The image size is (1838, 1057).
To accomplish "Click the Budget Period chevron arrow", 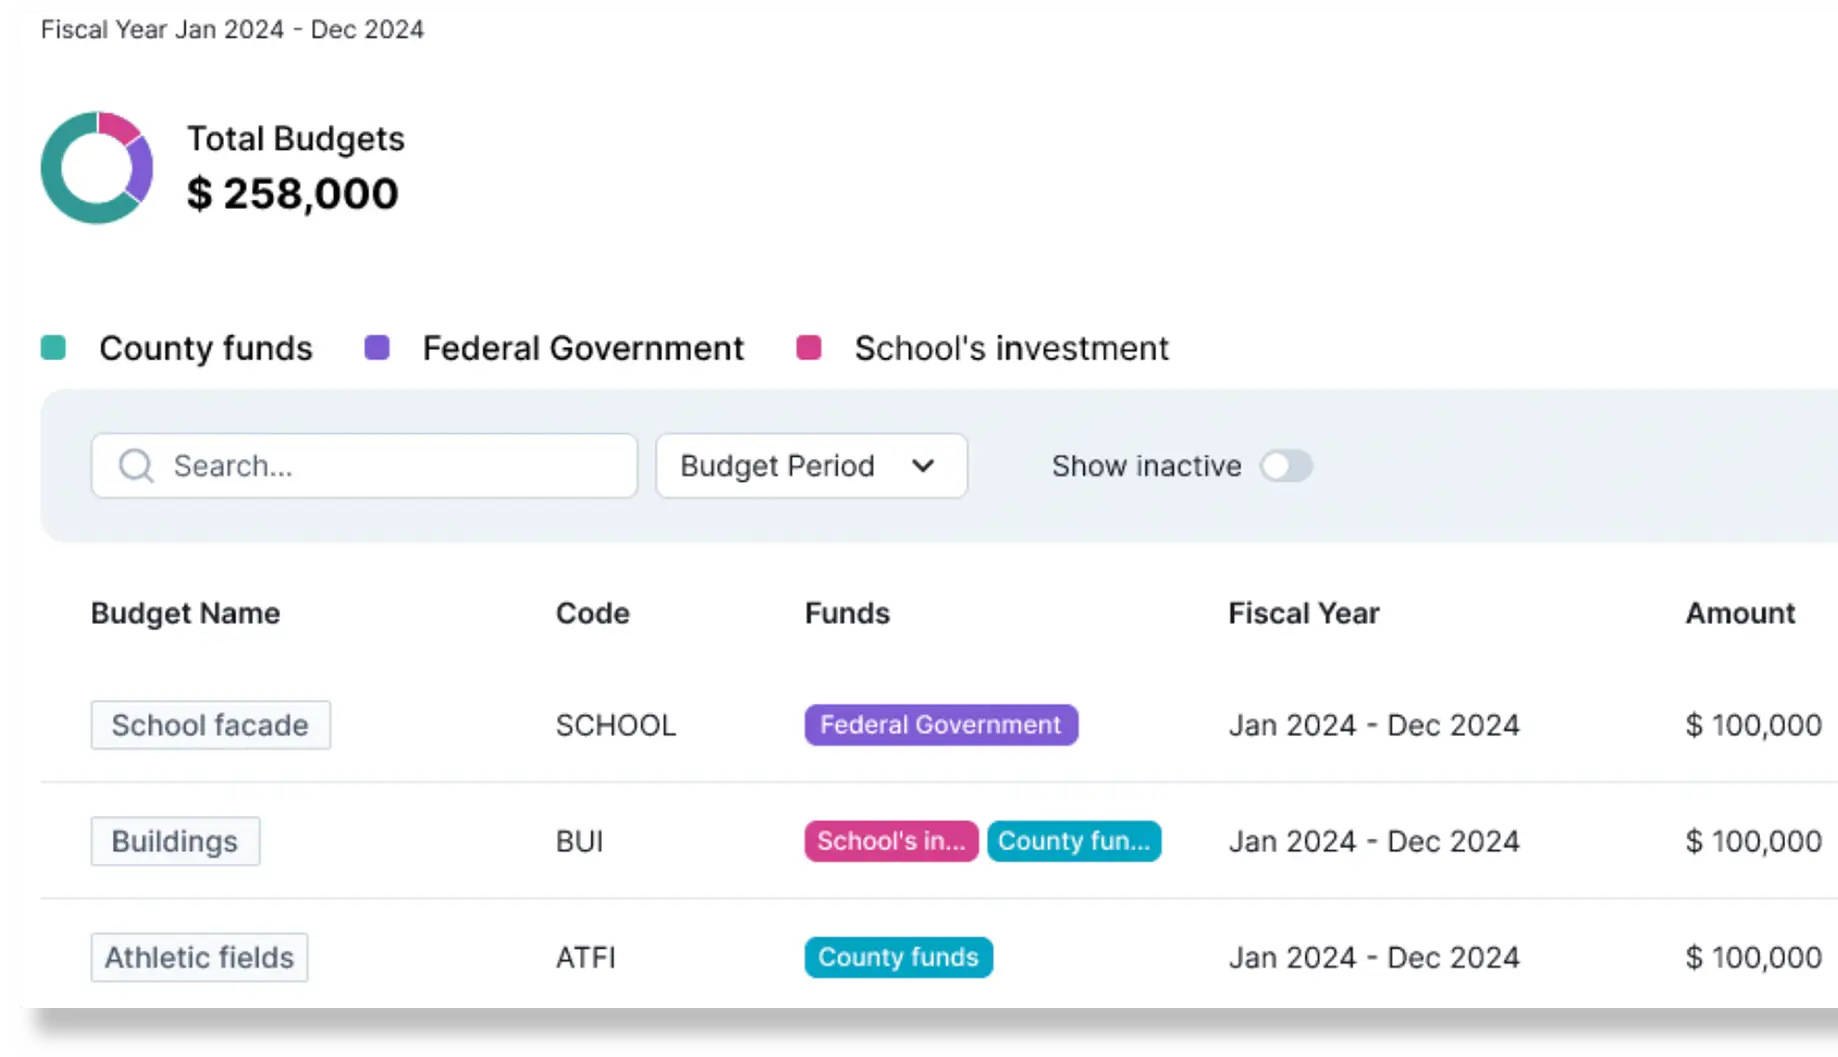I will click(923, 466).
